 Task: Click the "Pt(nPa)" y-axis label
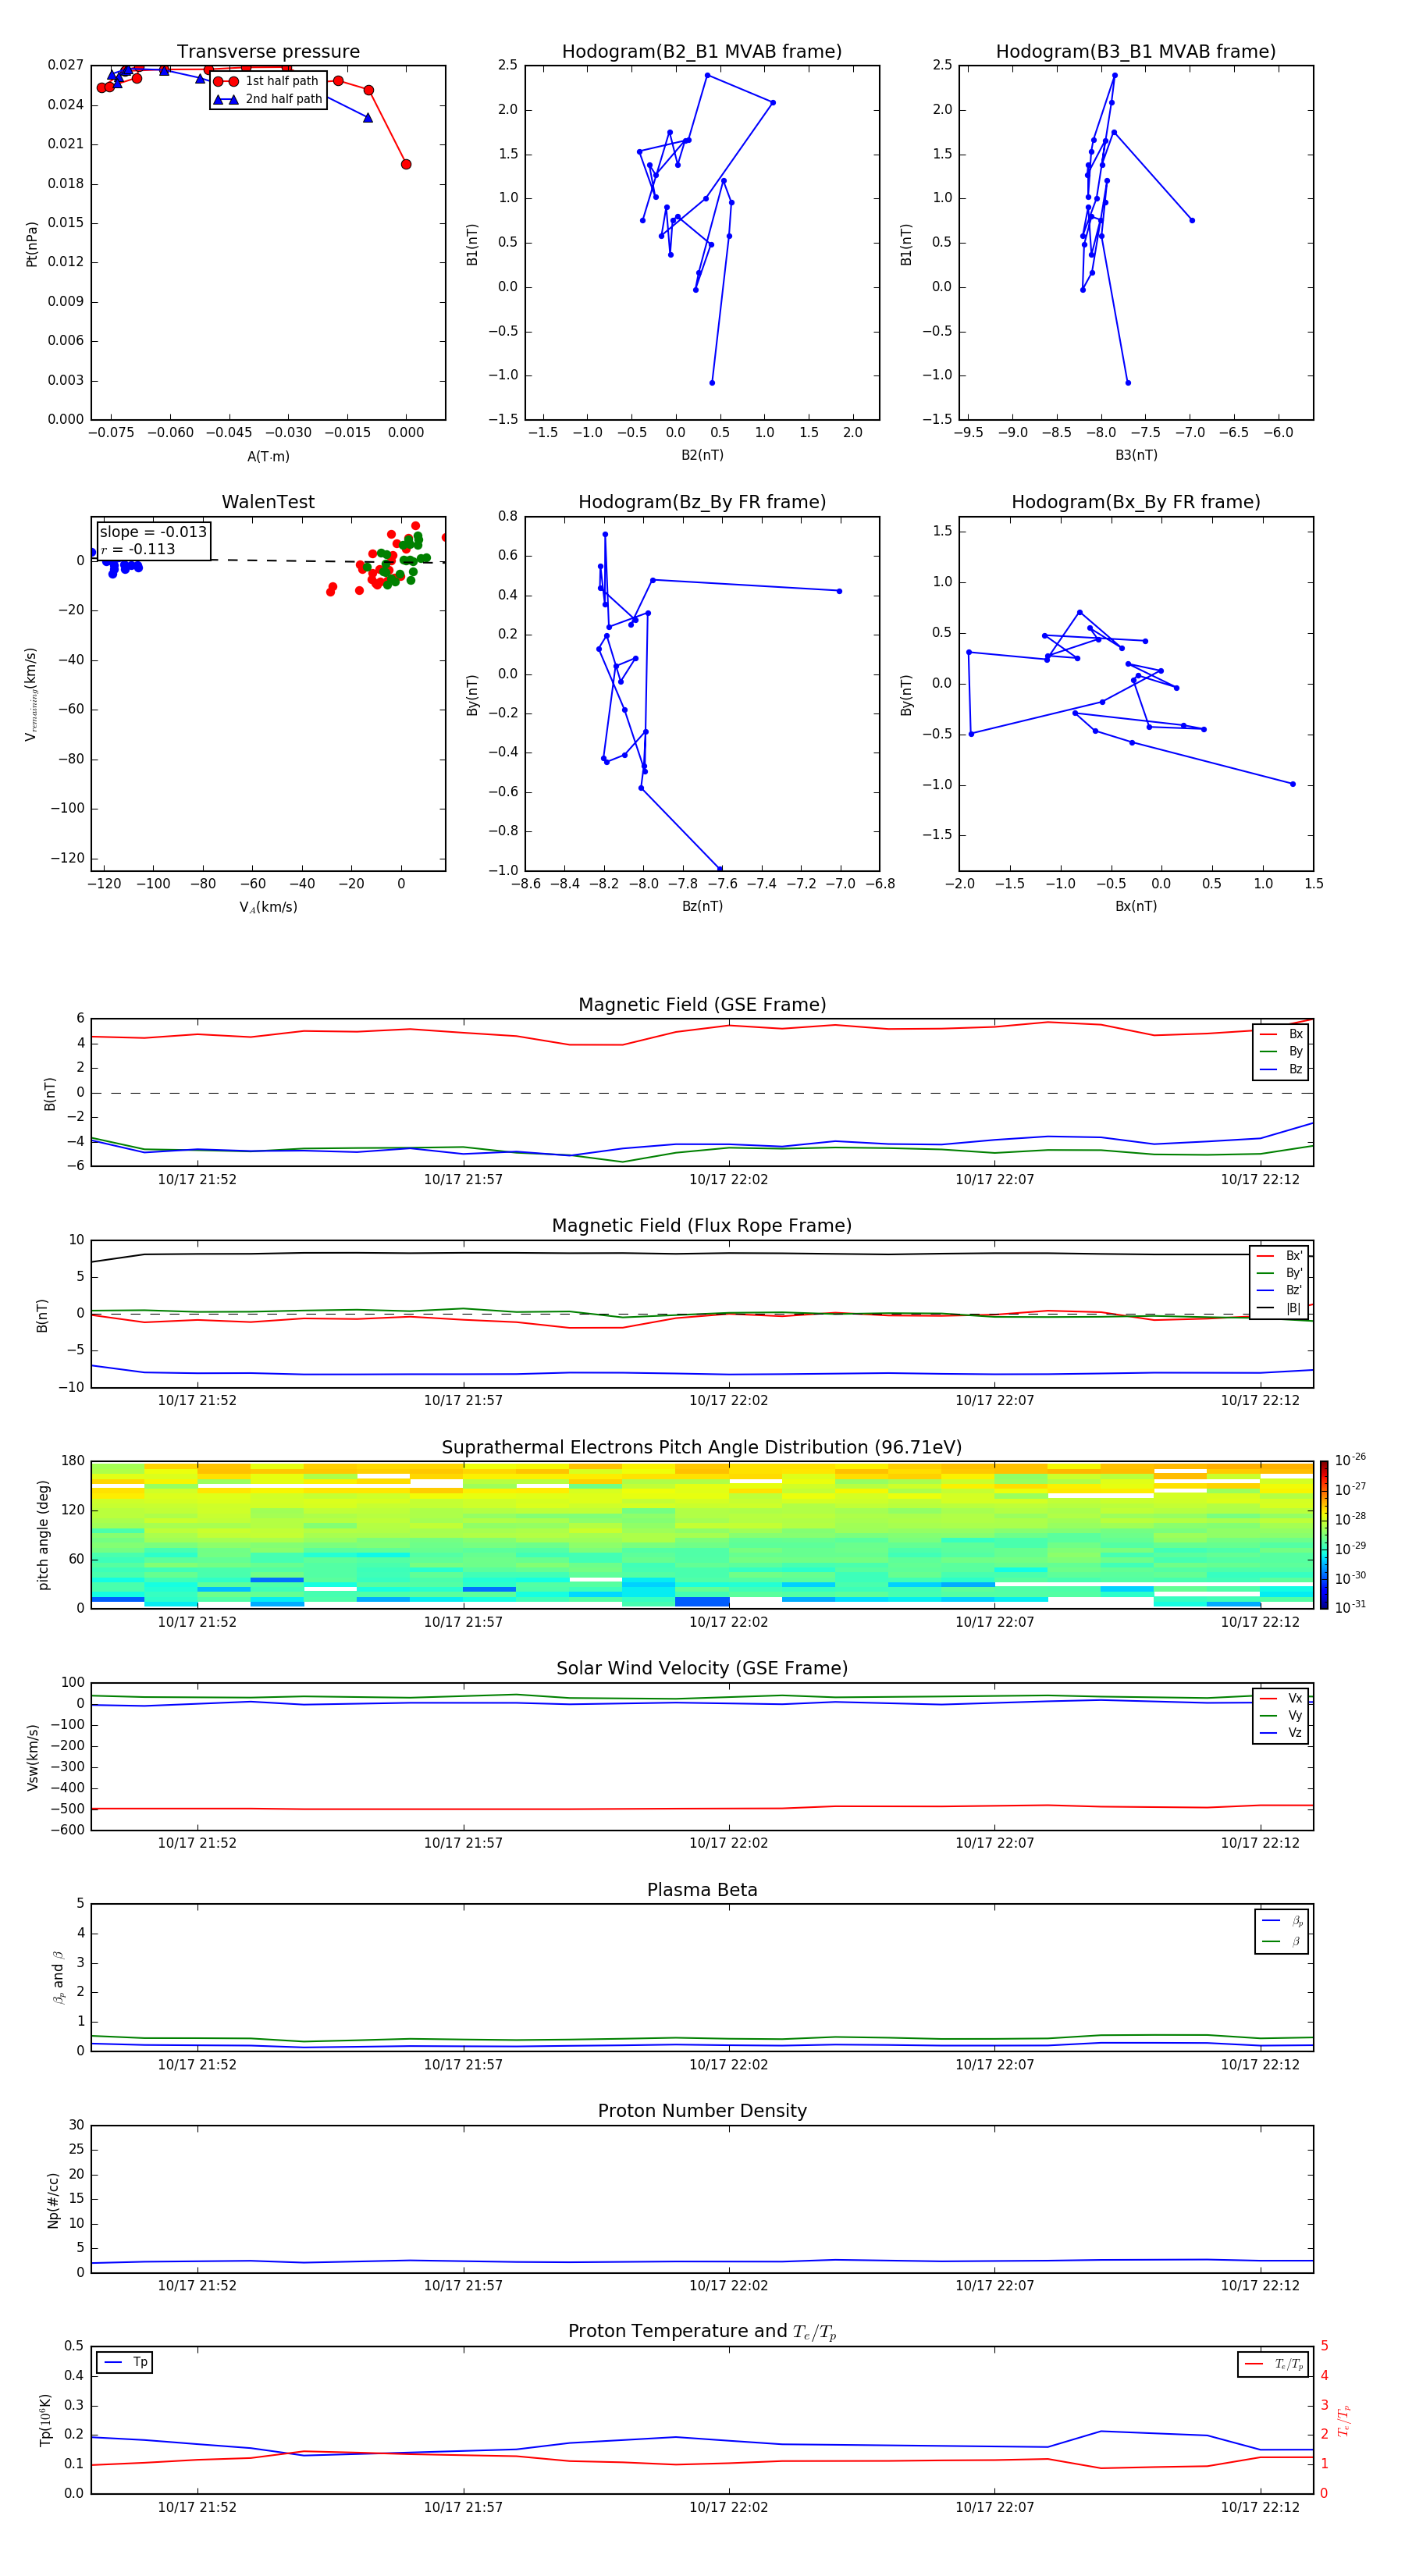(x=32, y=244)
